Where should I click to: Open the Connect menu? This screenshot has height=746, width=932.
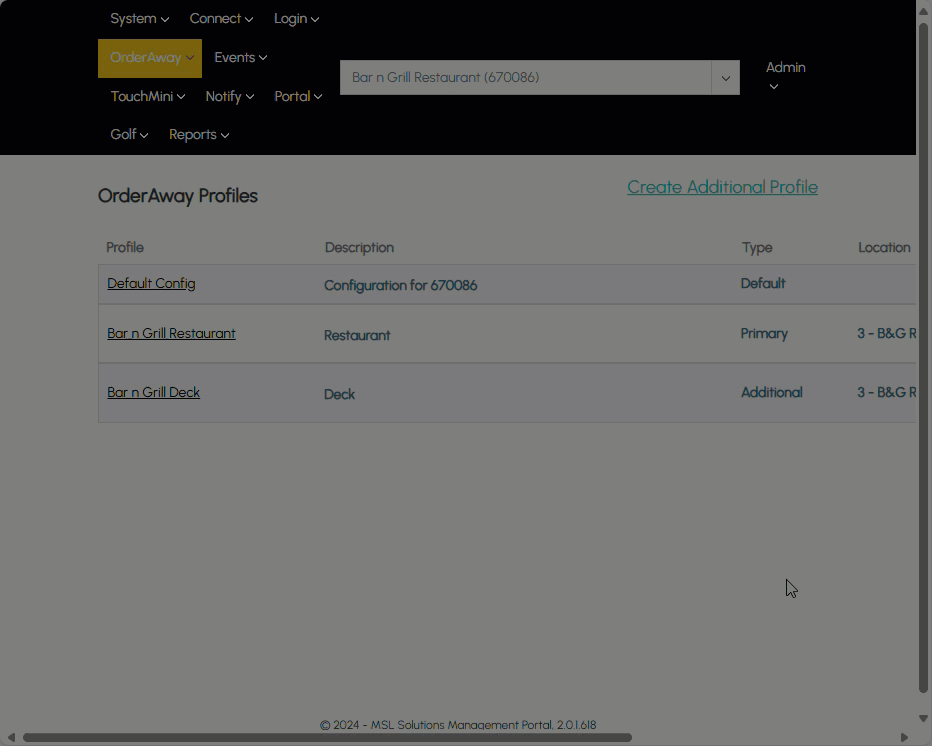pyautogui.click(x=221, y=19)
